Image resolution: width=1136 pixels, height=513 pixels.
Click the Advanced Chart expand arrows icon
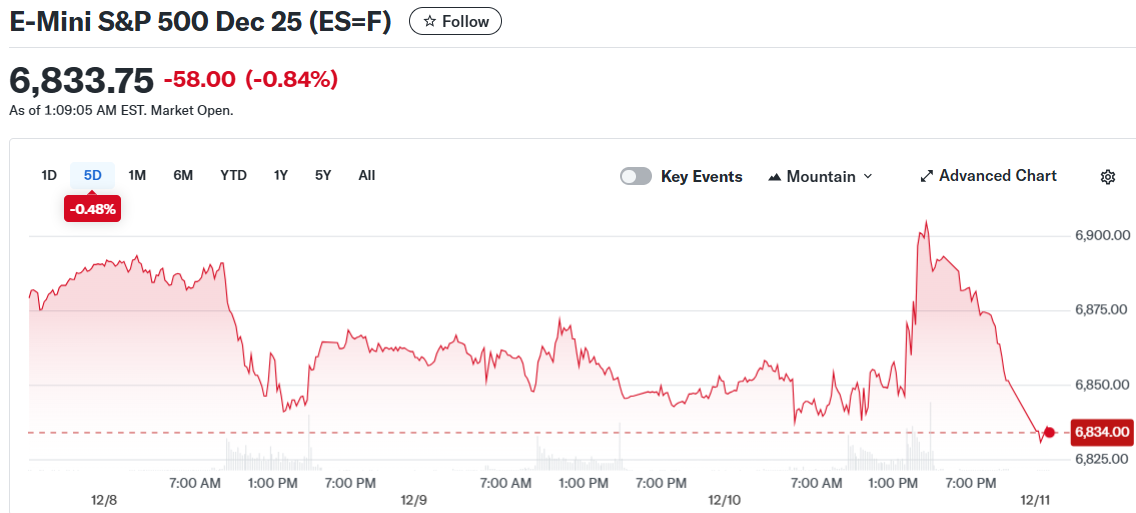pyautogui.click(x=926, y=176)
